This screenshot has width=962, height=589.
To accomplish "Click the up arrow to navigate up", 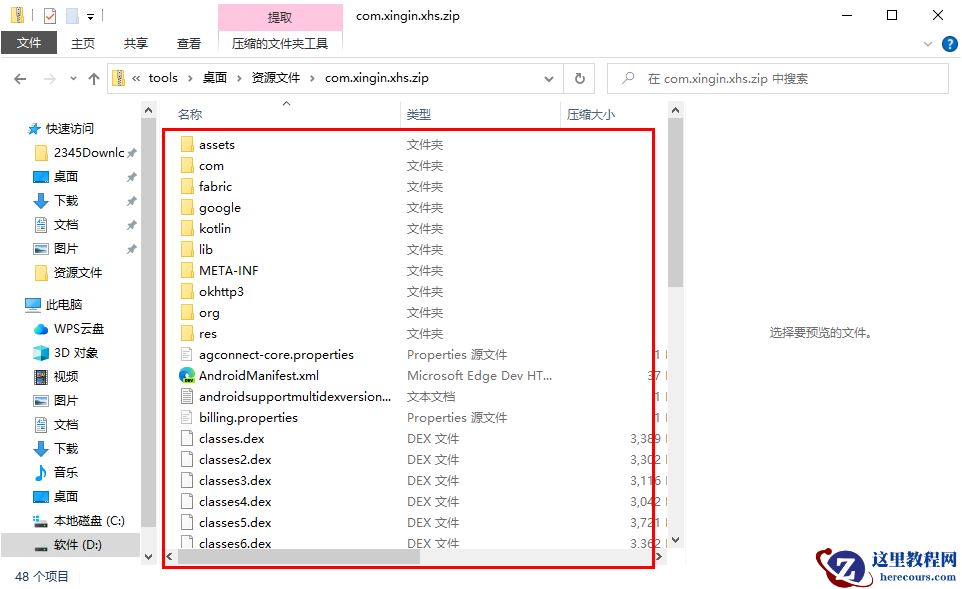I will click(92, 77).
